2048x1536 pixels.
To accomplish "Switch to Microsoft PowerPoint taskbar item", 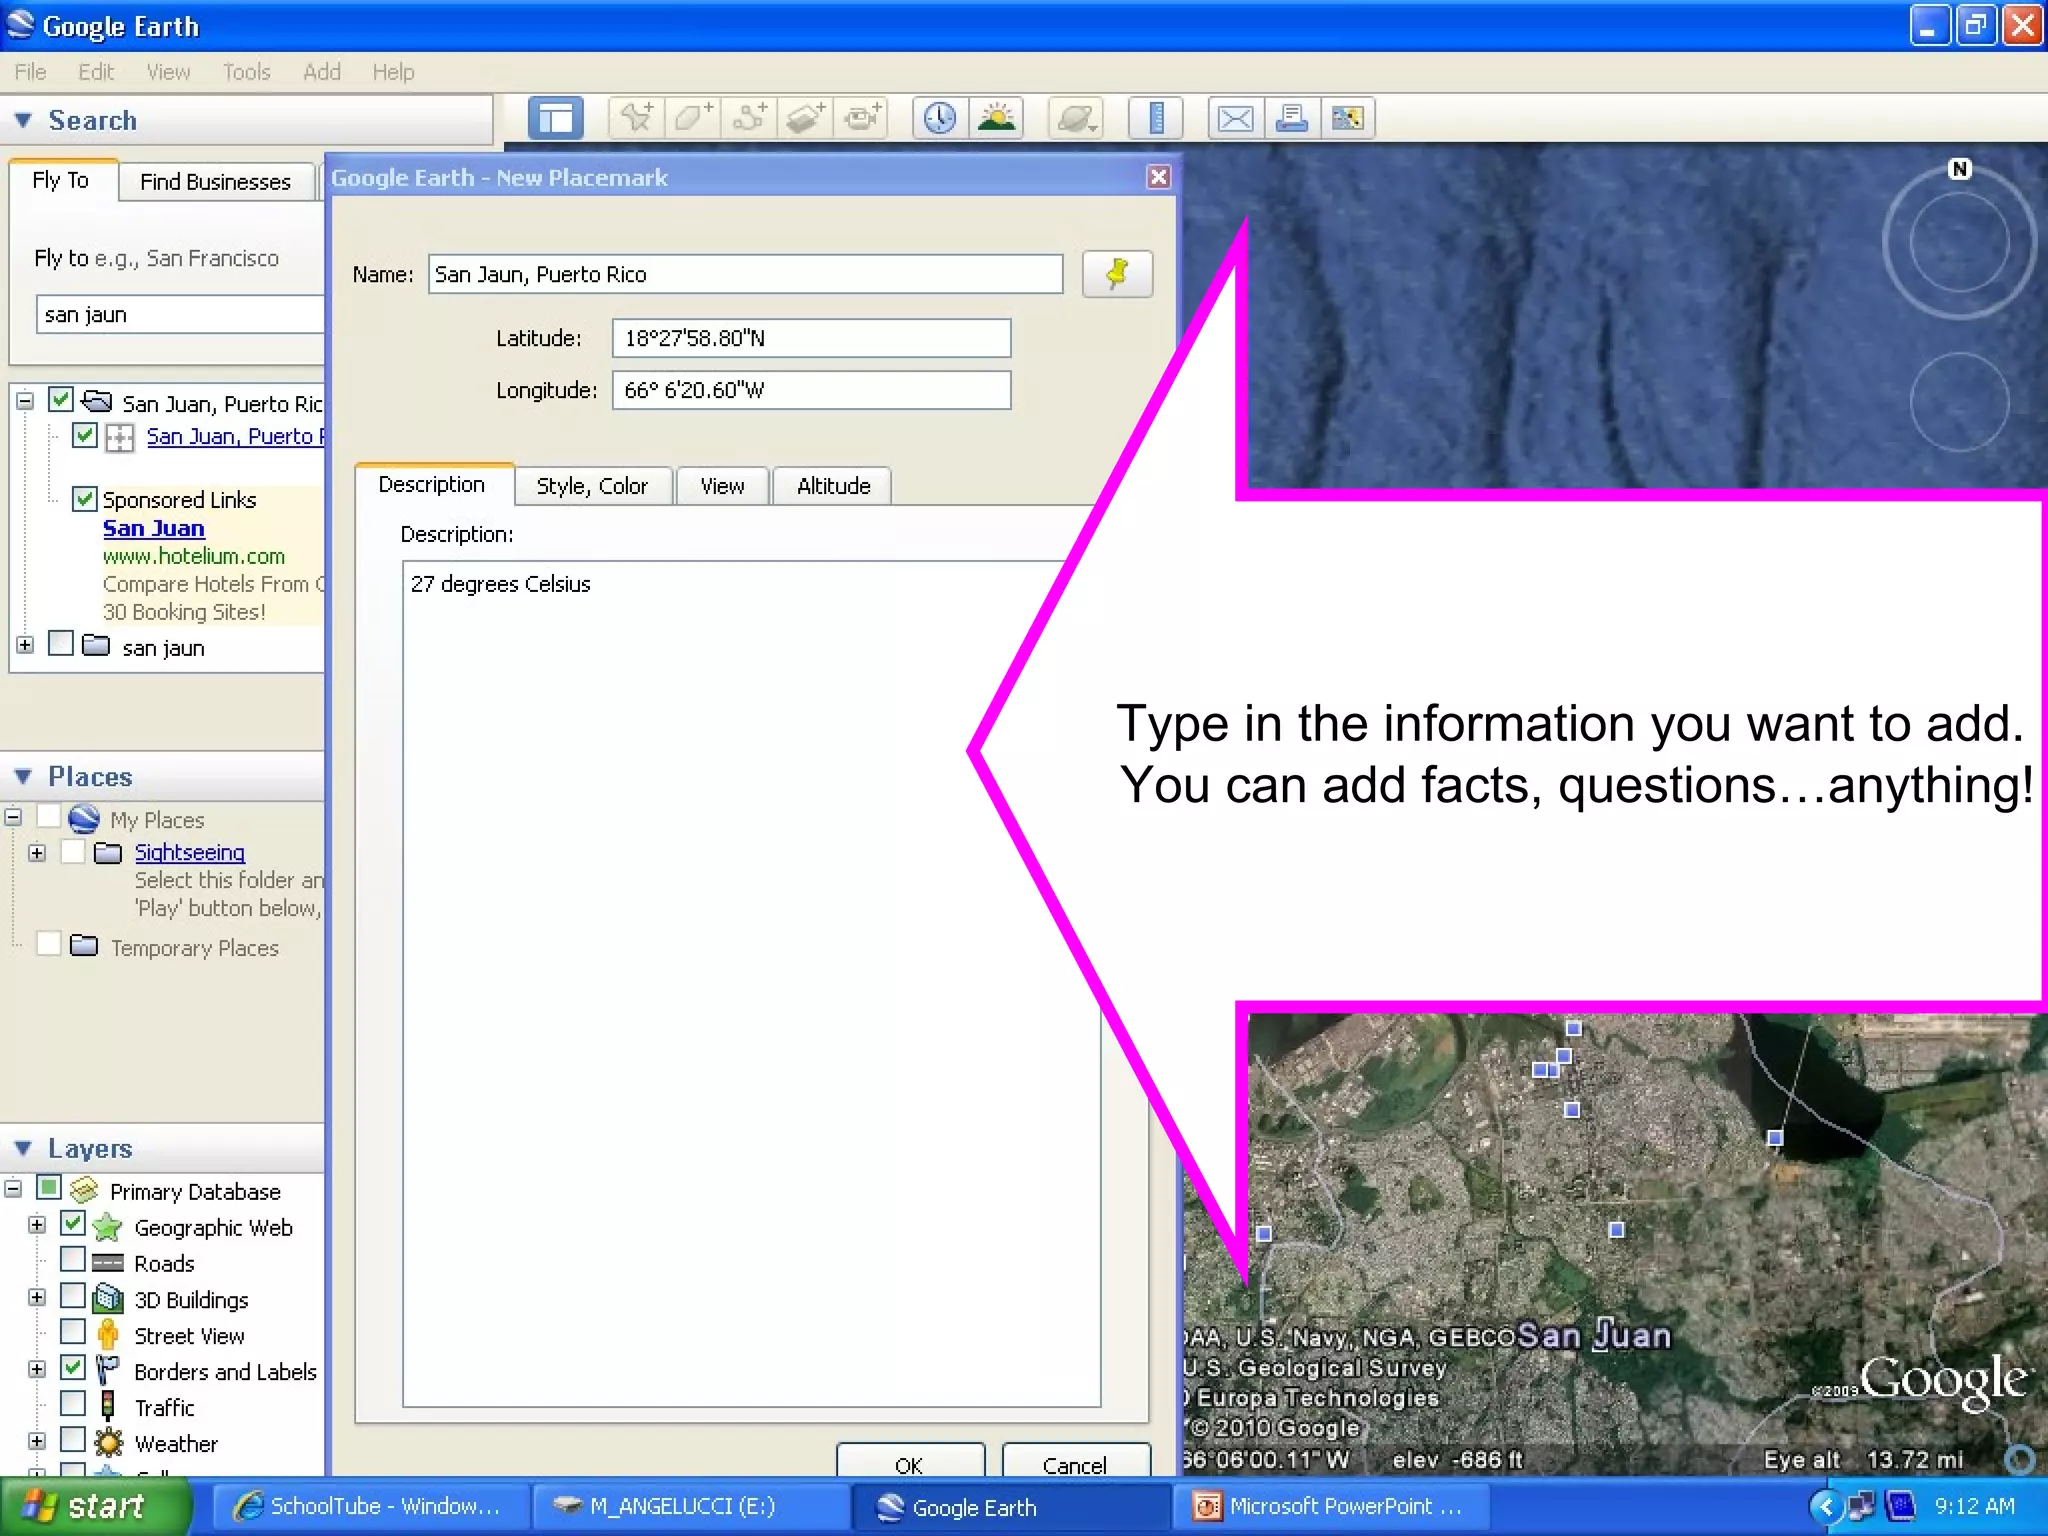I will [1330, 1506].
